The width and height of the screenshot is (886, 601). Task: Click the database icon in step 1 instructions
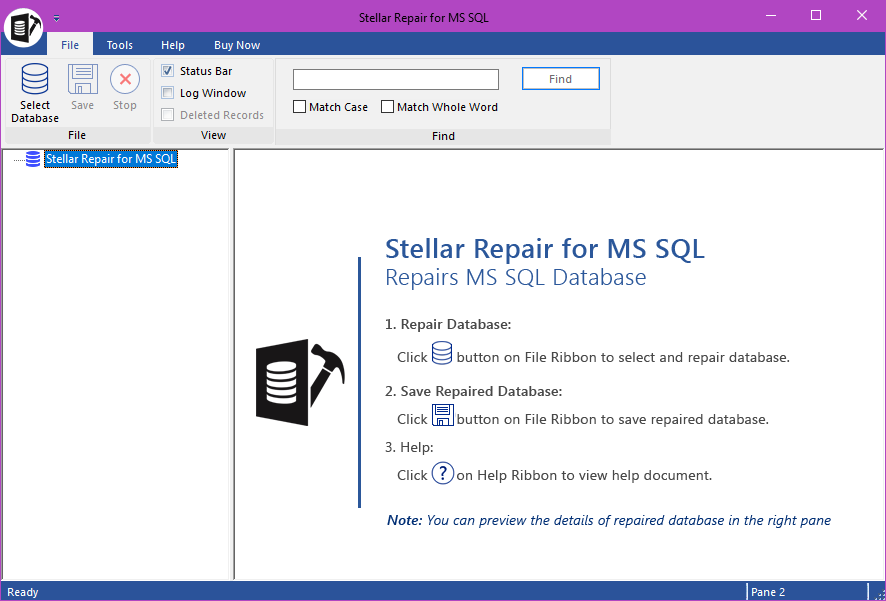(x=442, y=352)
